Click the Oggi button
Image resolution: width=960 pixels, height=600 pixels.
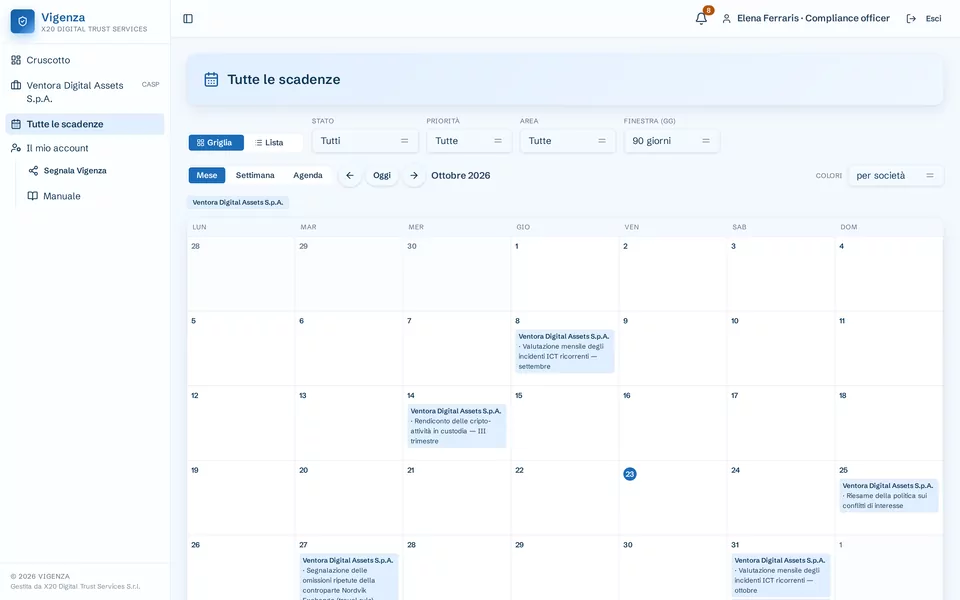coord(382,176)
